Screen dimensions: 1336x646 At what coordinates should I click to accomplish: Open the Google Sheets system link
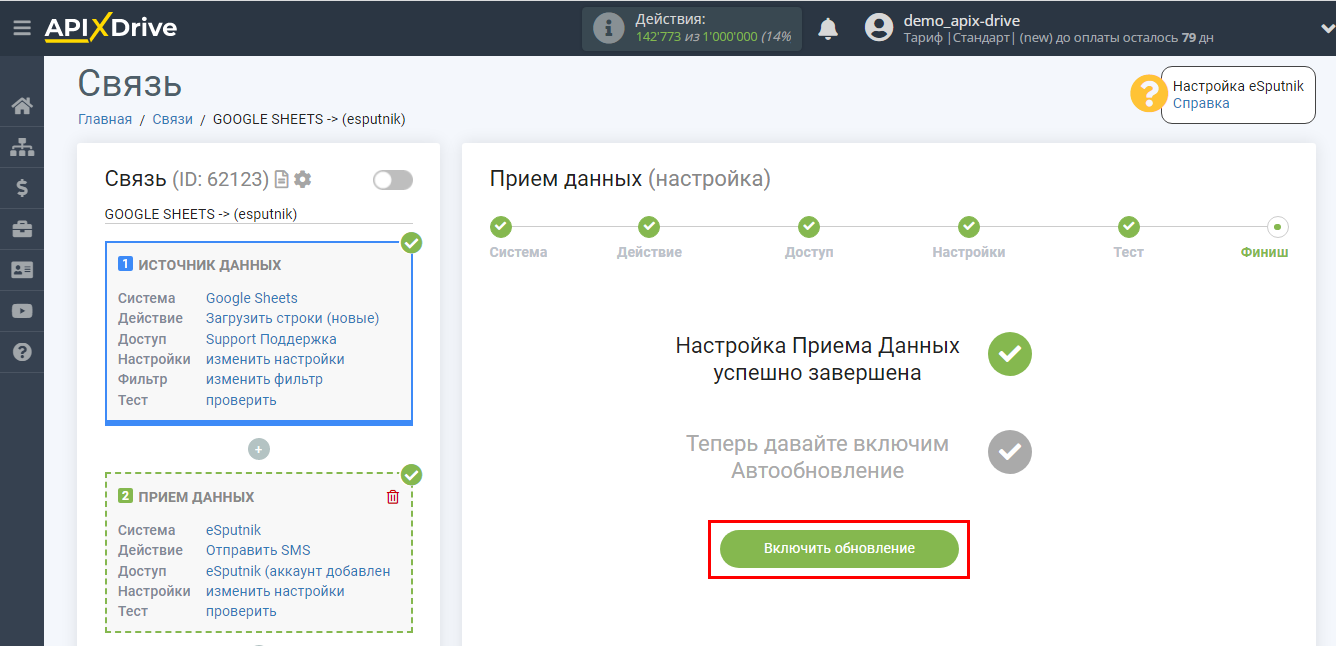(x=252, y=298)
